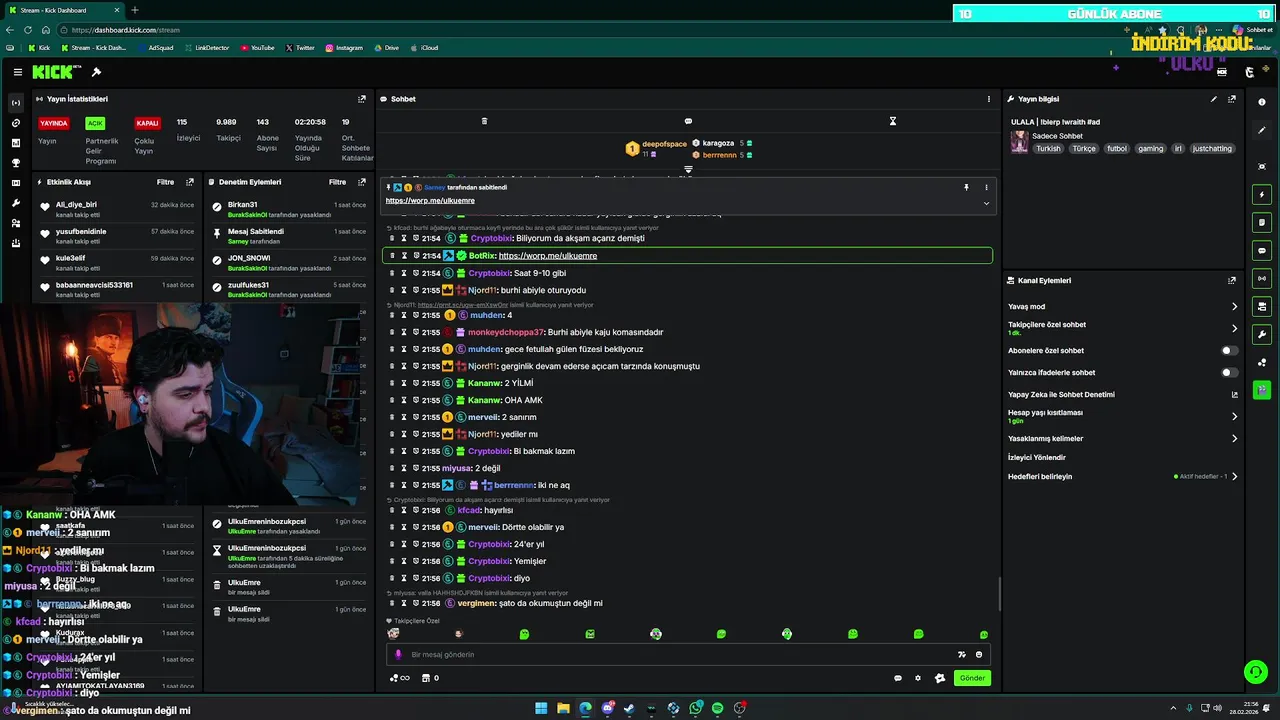Viewport: 1280px width, 720px height.
Task: Open the Sohbet panel three-dot menu
Action: [989, 99]
